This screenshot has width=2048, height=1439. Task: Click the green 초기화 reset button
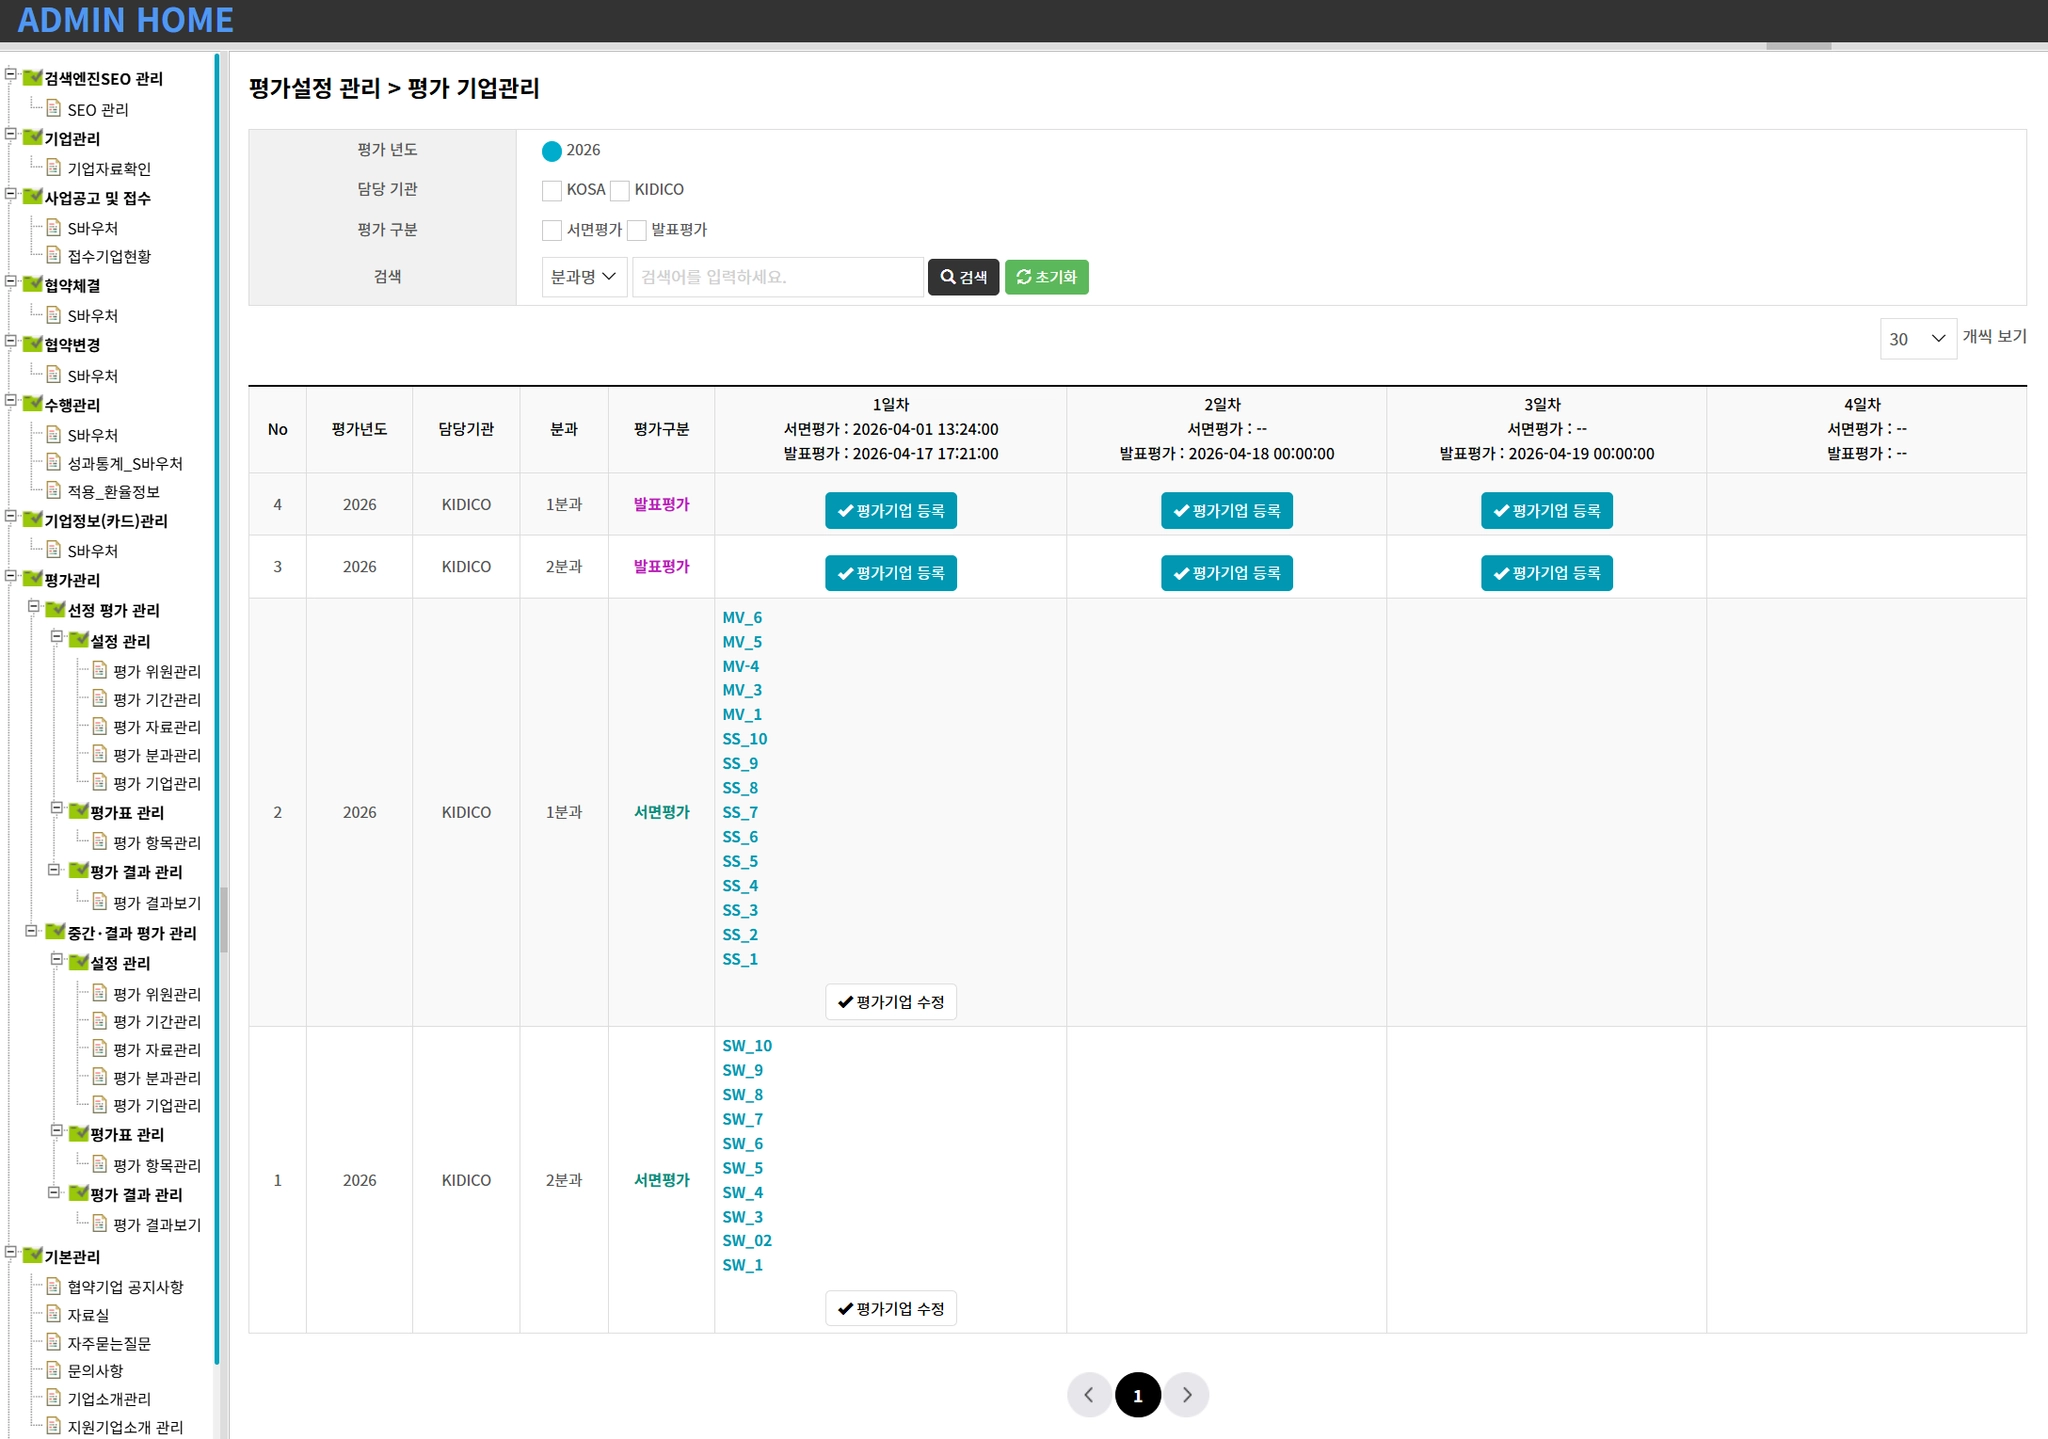tap(1046, 277)
